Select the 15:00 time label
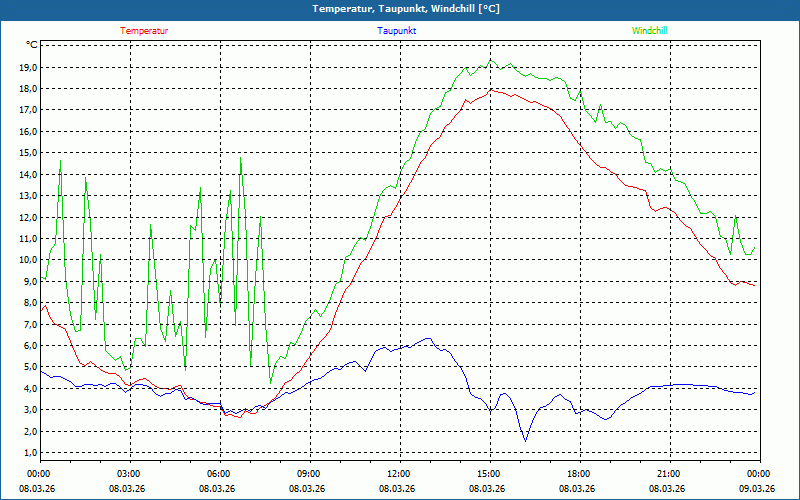800x500 pixels. pyautogui.click(x=489, y=474)
